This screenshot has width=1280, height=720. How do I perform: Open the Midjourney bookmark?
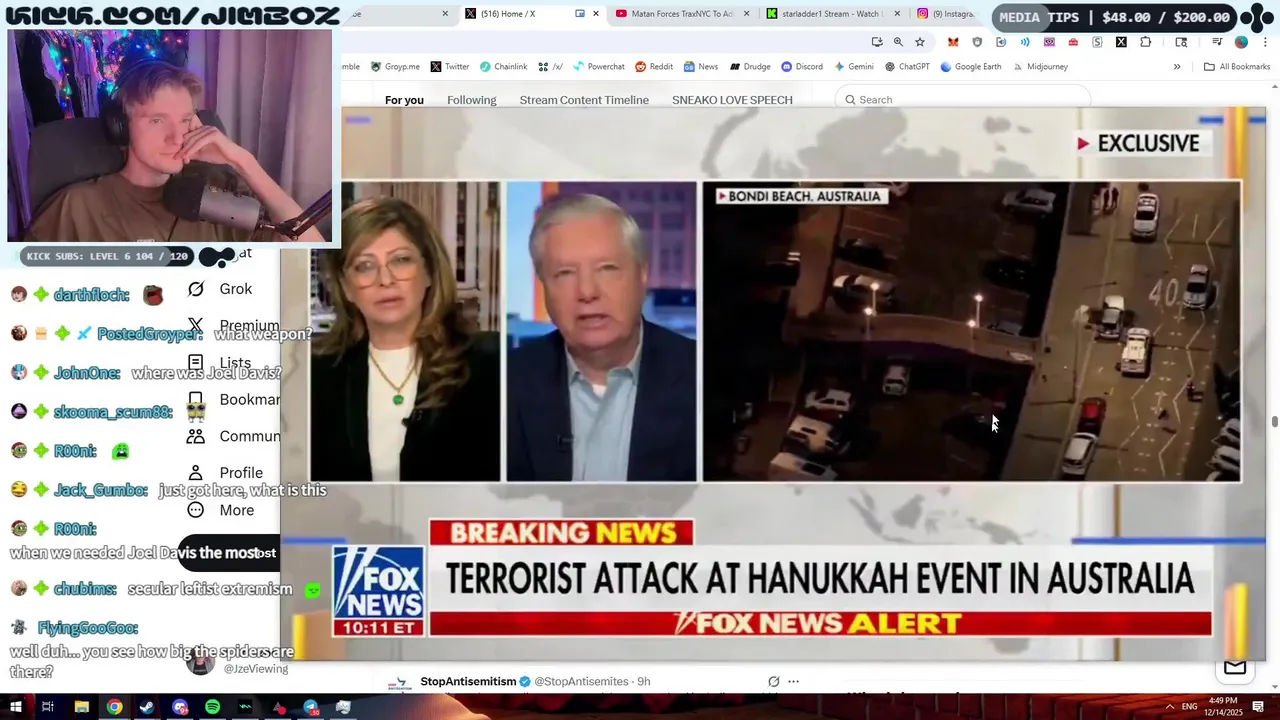click(x=1040, y=67)
